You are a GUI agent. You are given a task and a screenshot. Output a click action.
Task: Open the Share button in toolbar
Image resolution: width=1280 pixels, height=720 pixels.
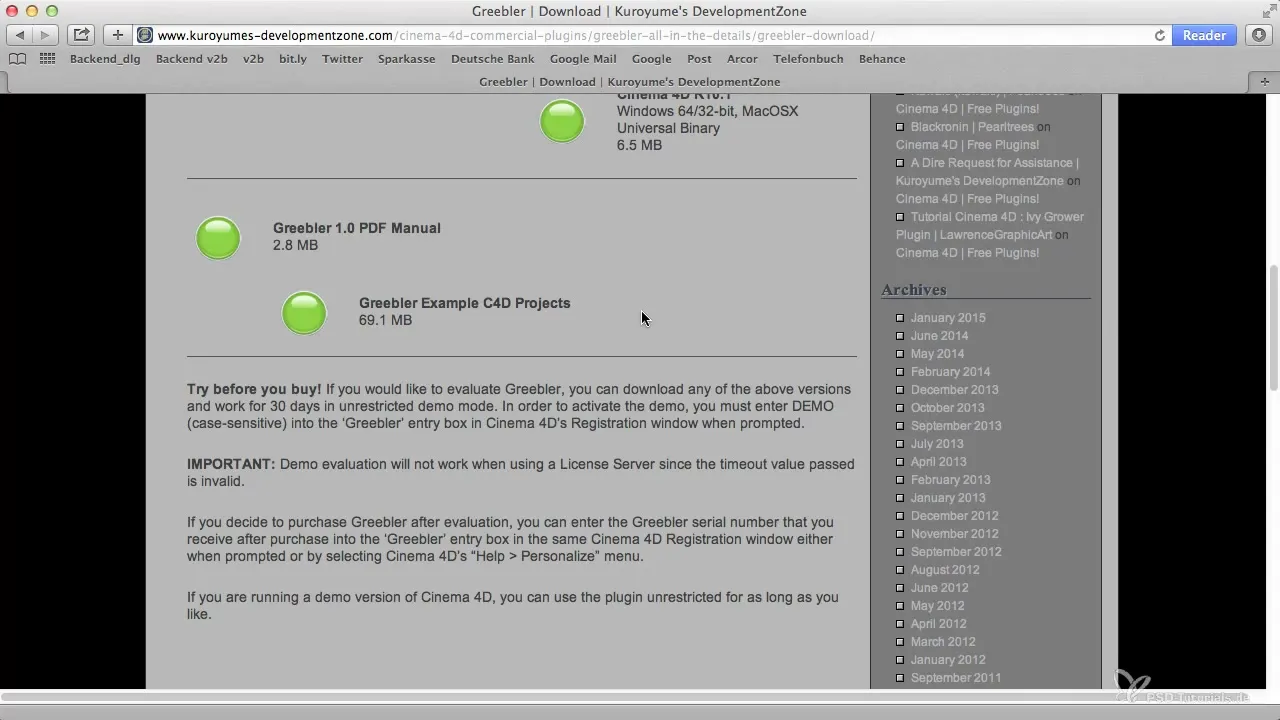[81, 35]
